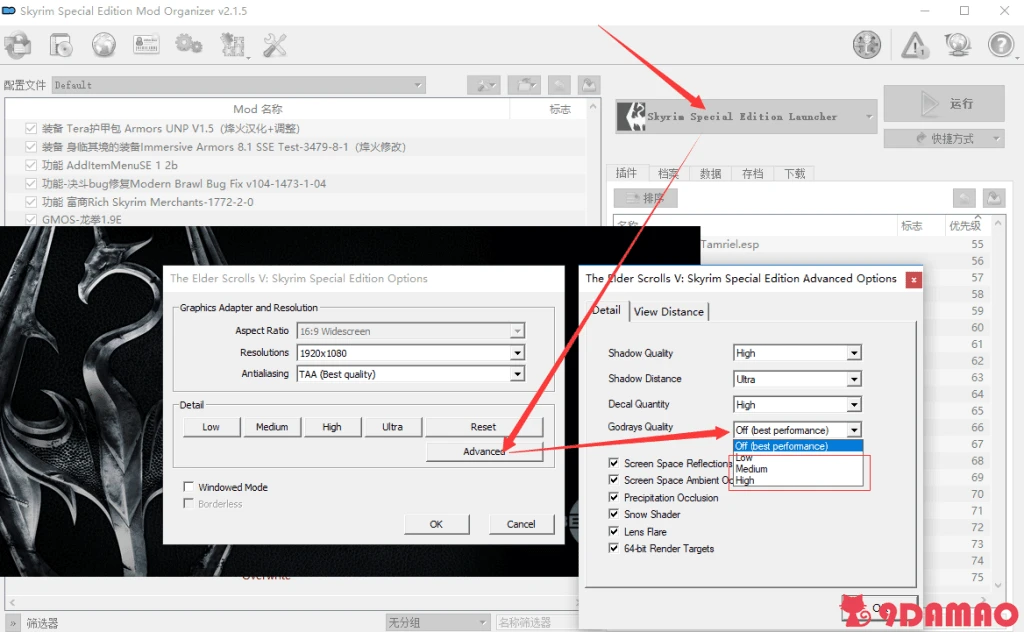Open the 存档 saves tab
1024x632 pixels.
point(752,174)
